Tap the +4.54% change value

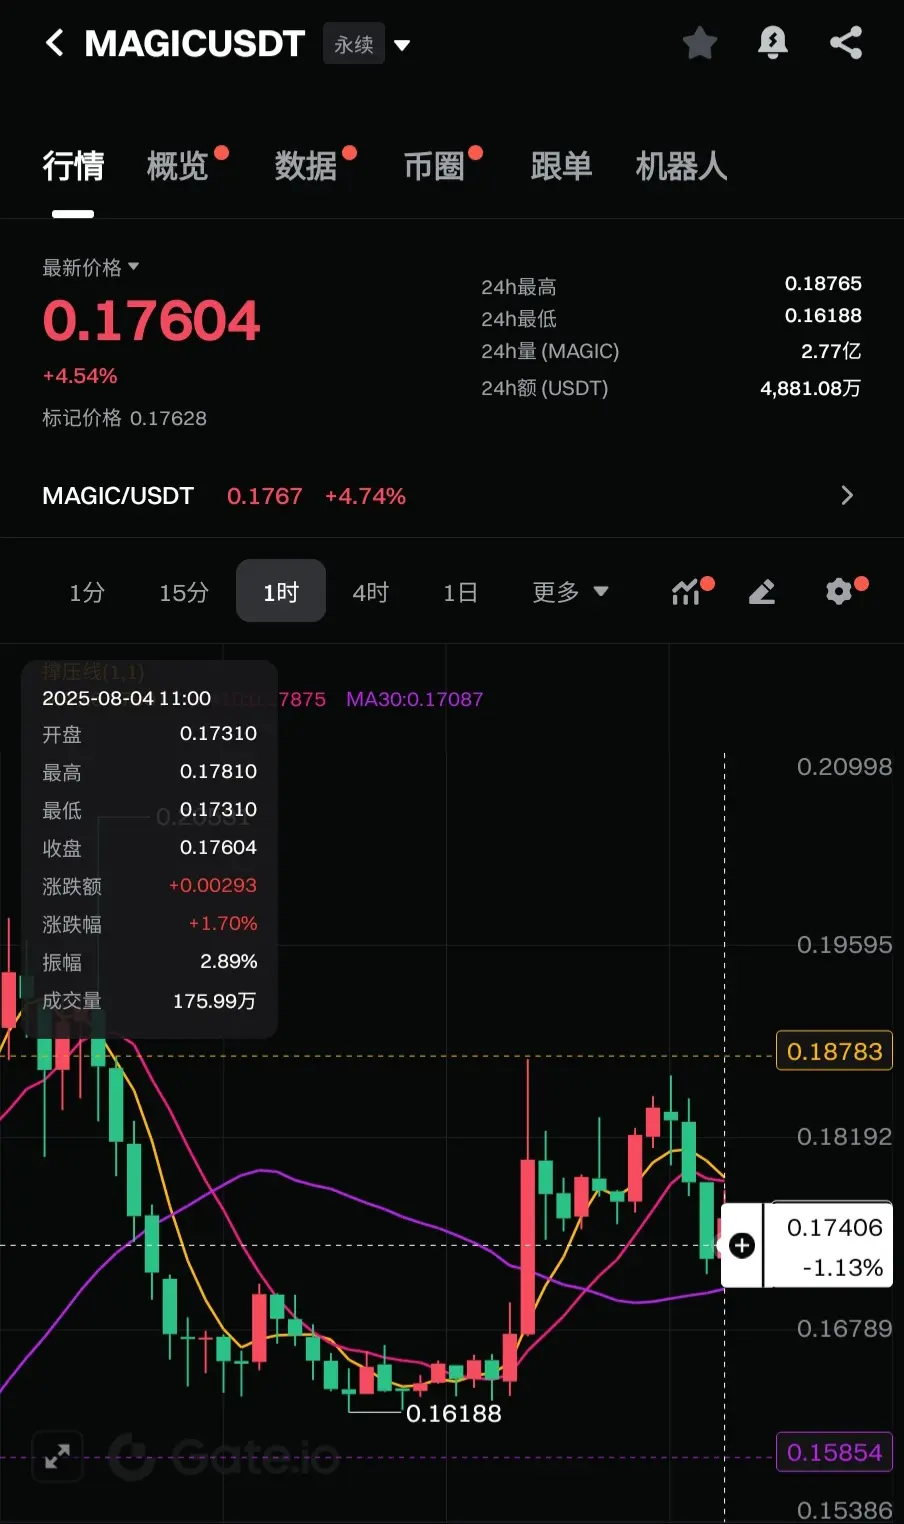[x=80, y=376]
